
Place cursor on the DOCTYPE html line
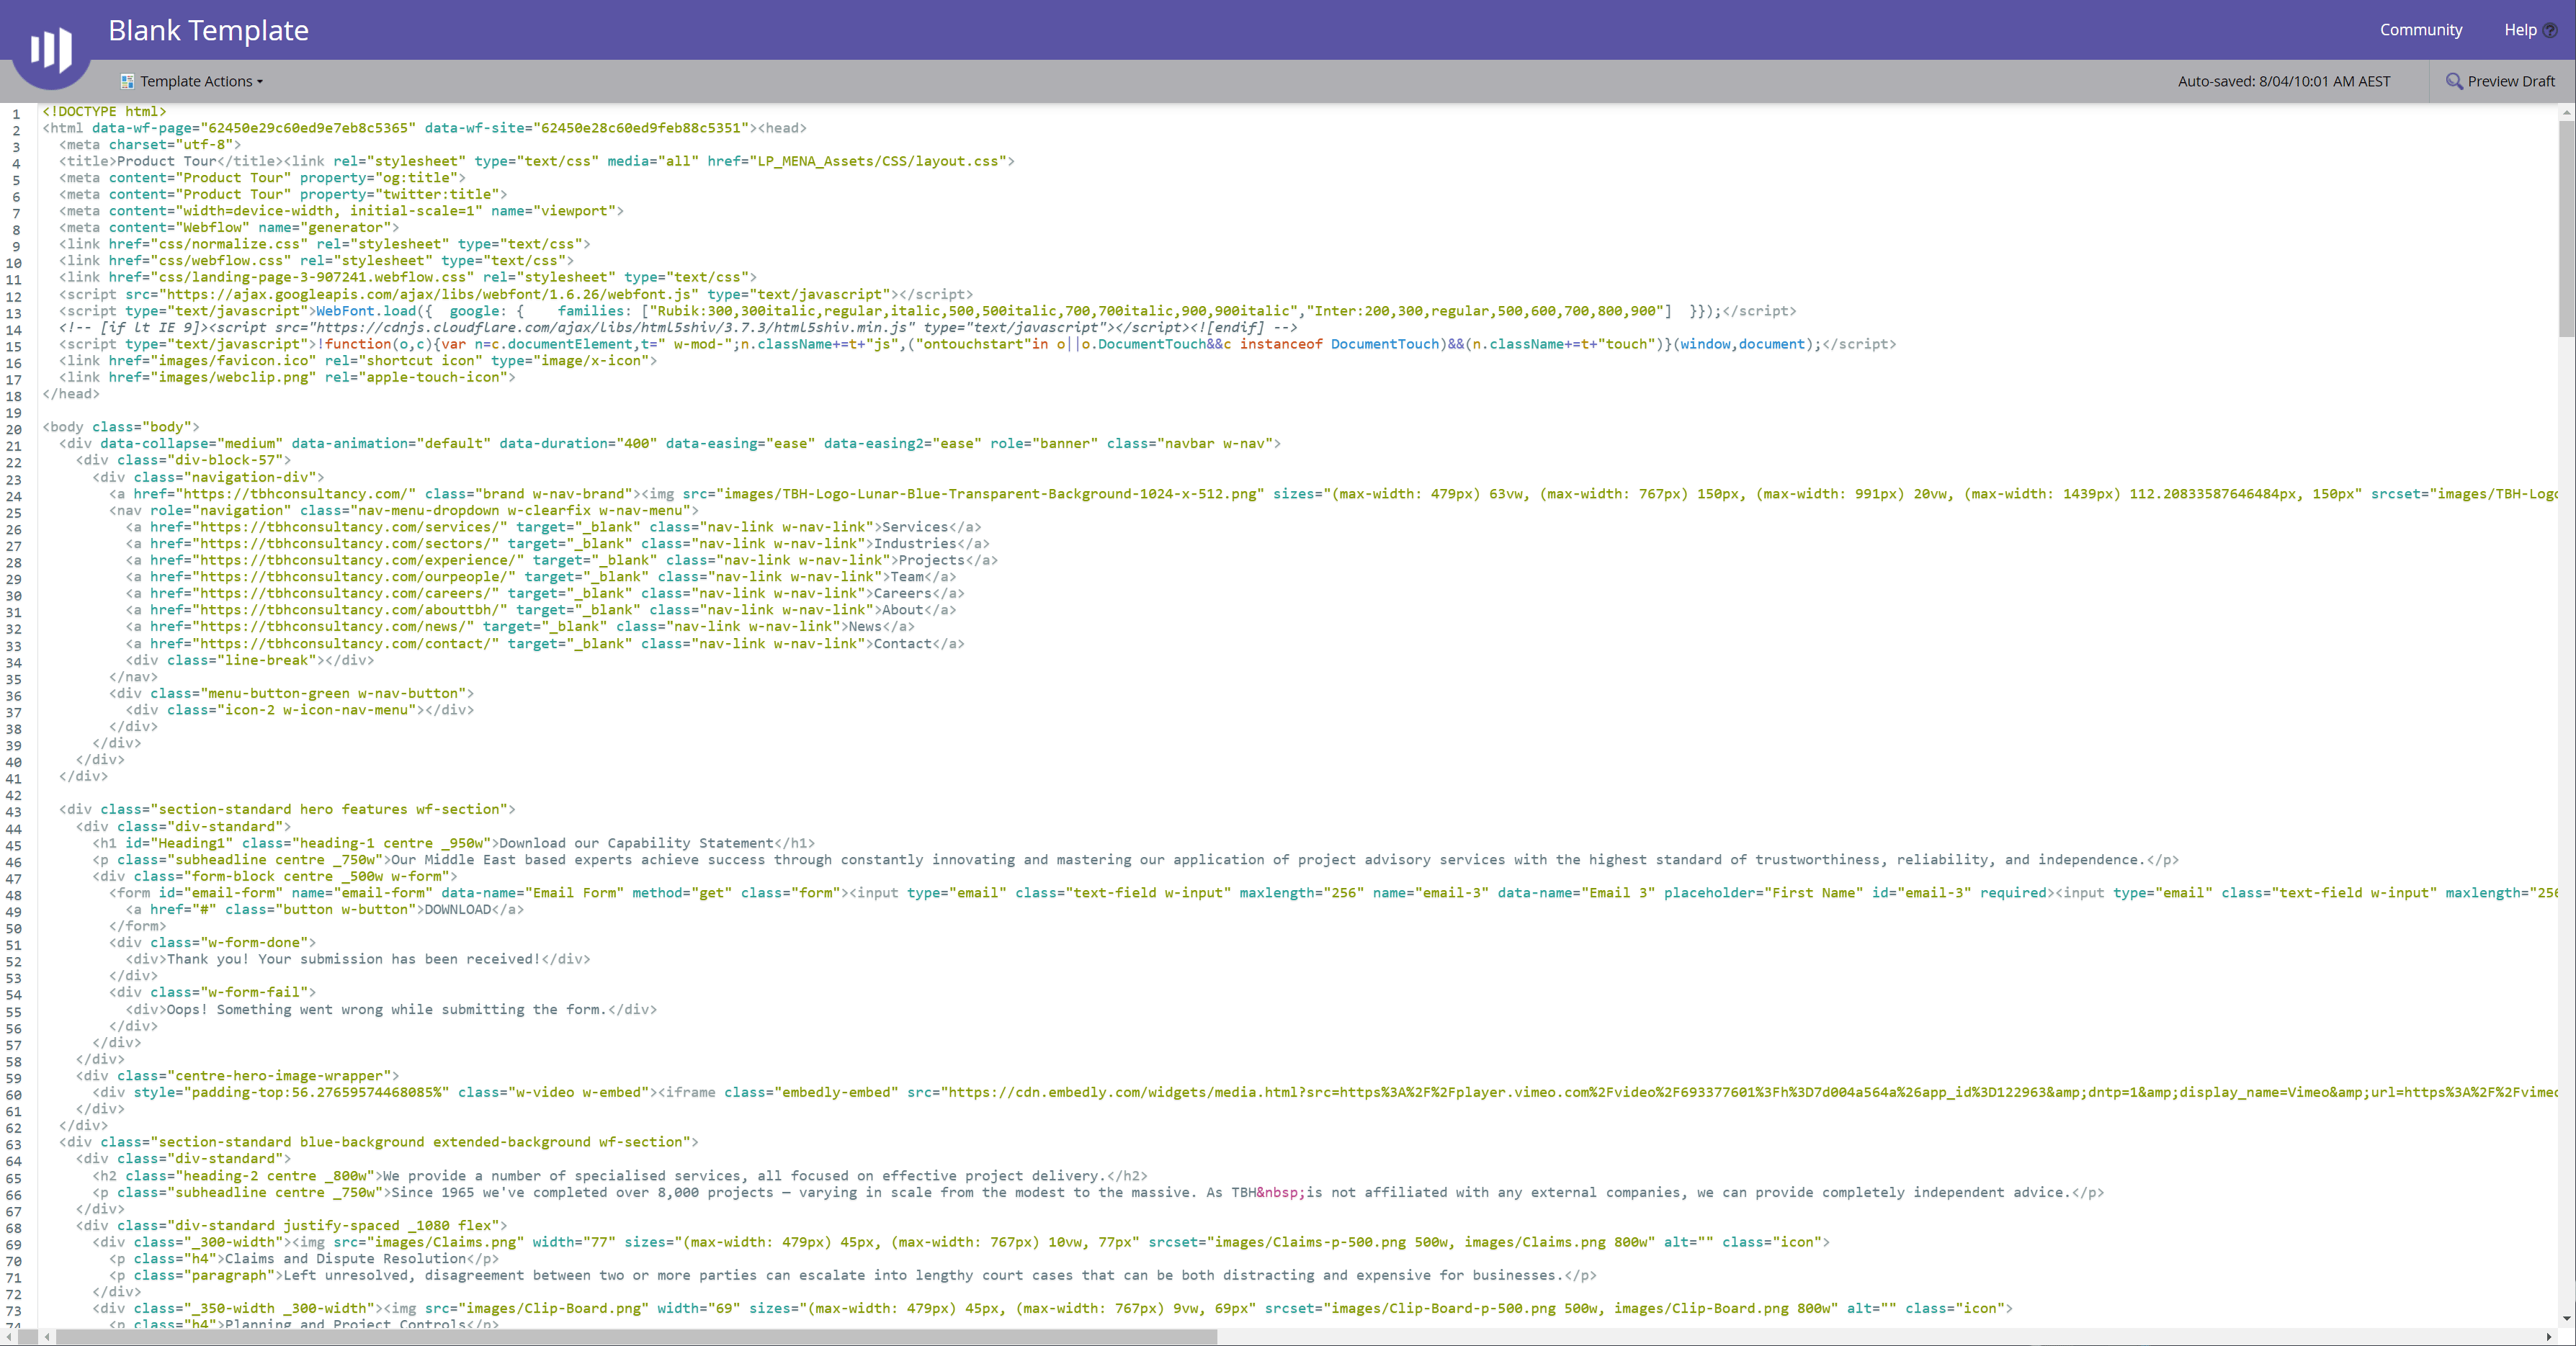pos(104,112)
